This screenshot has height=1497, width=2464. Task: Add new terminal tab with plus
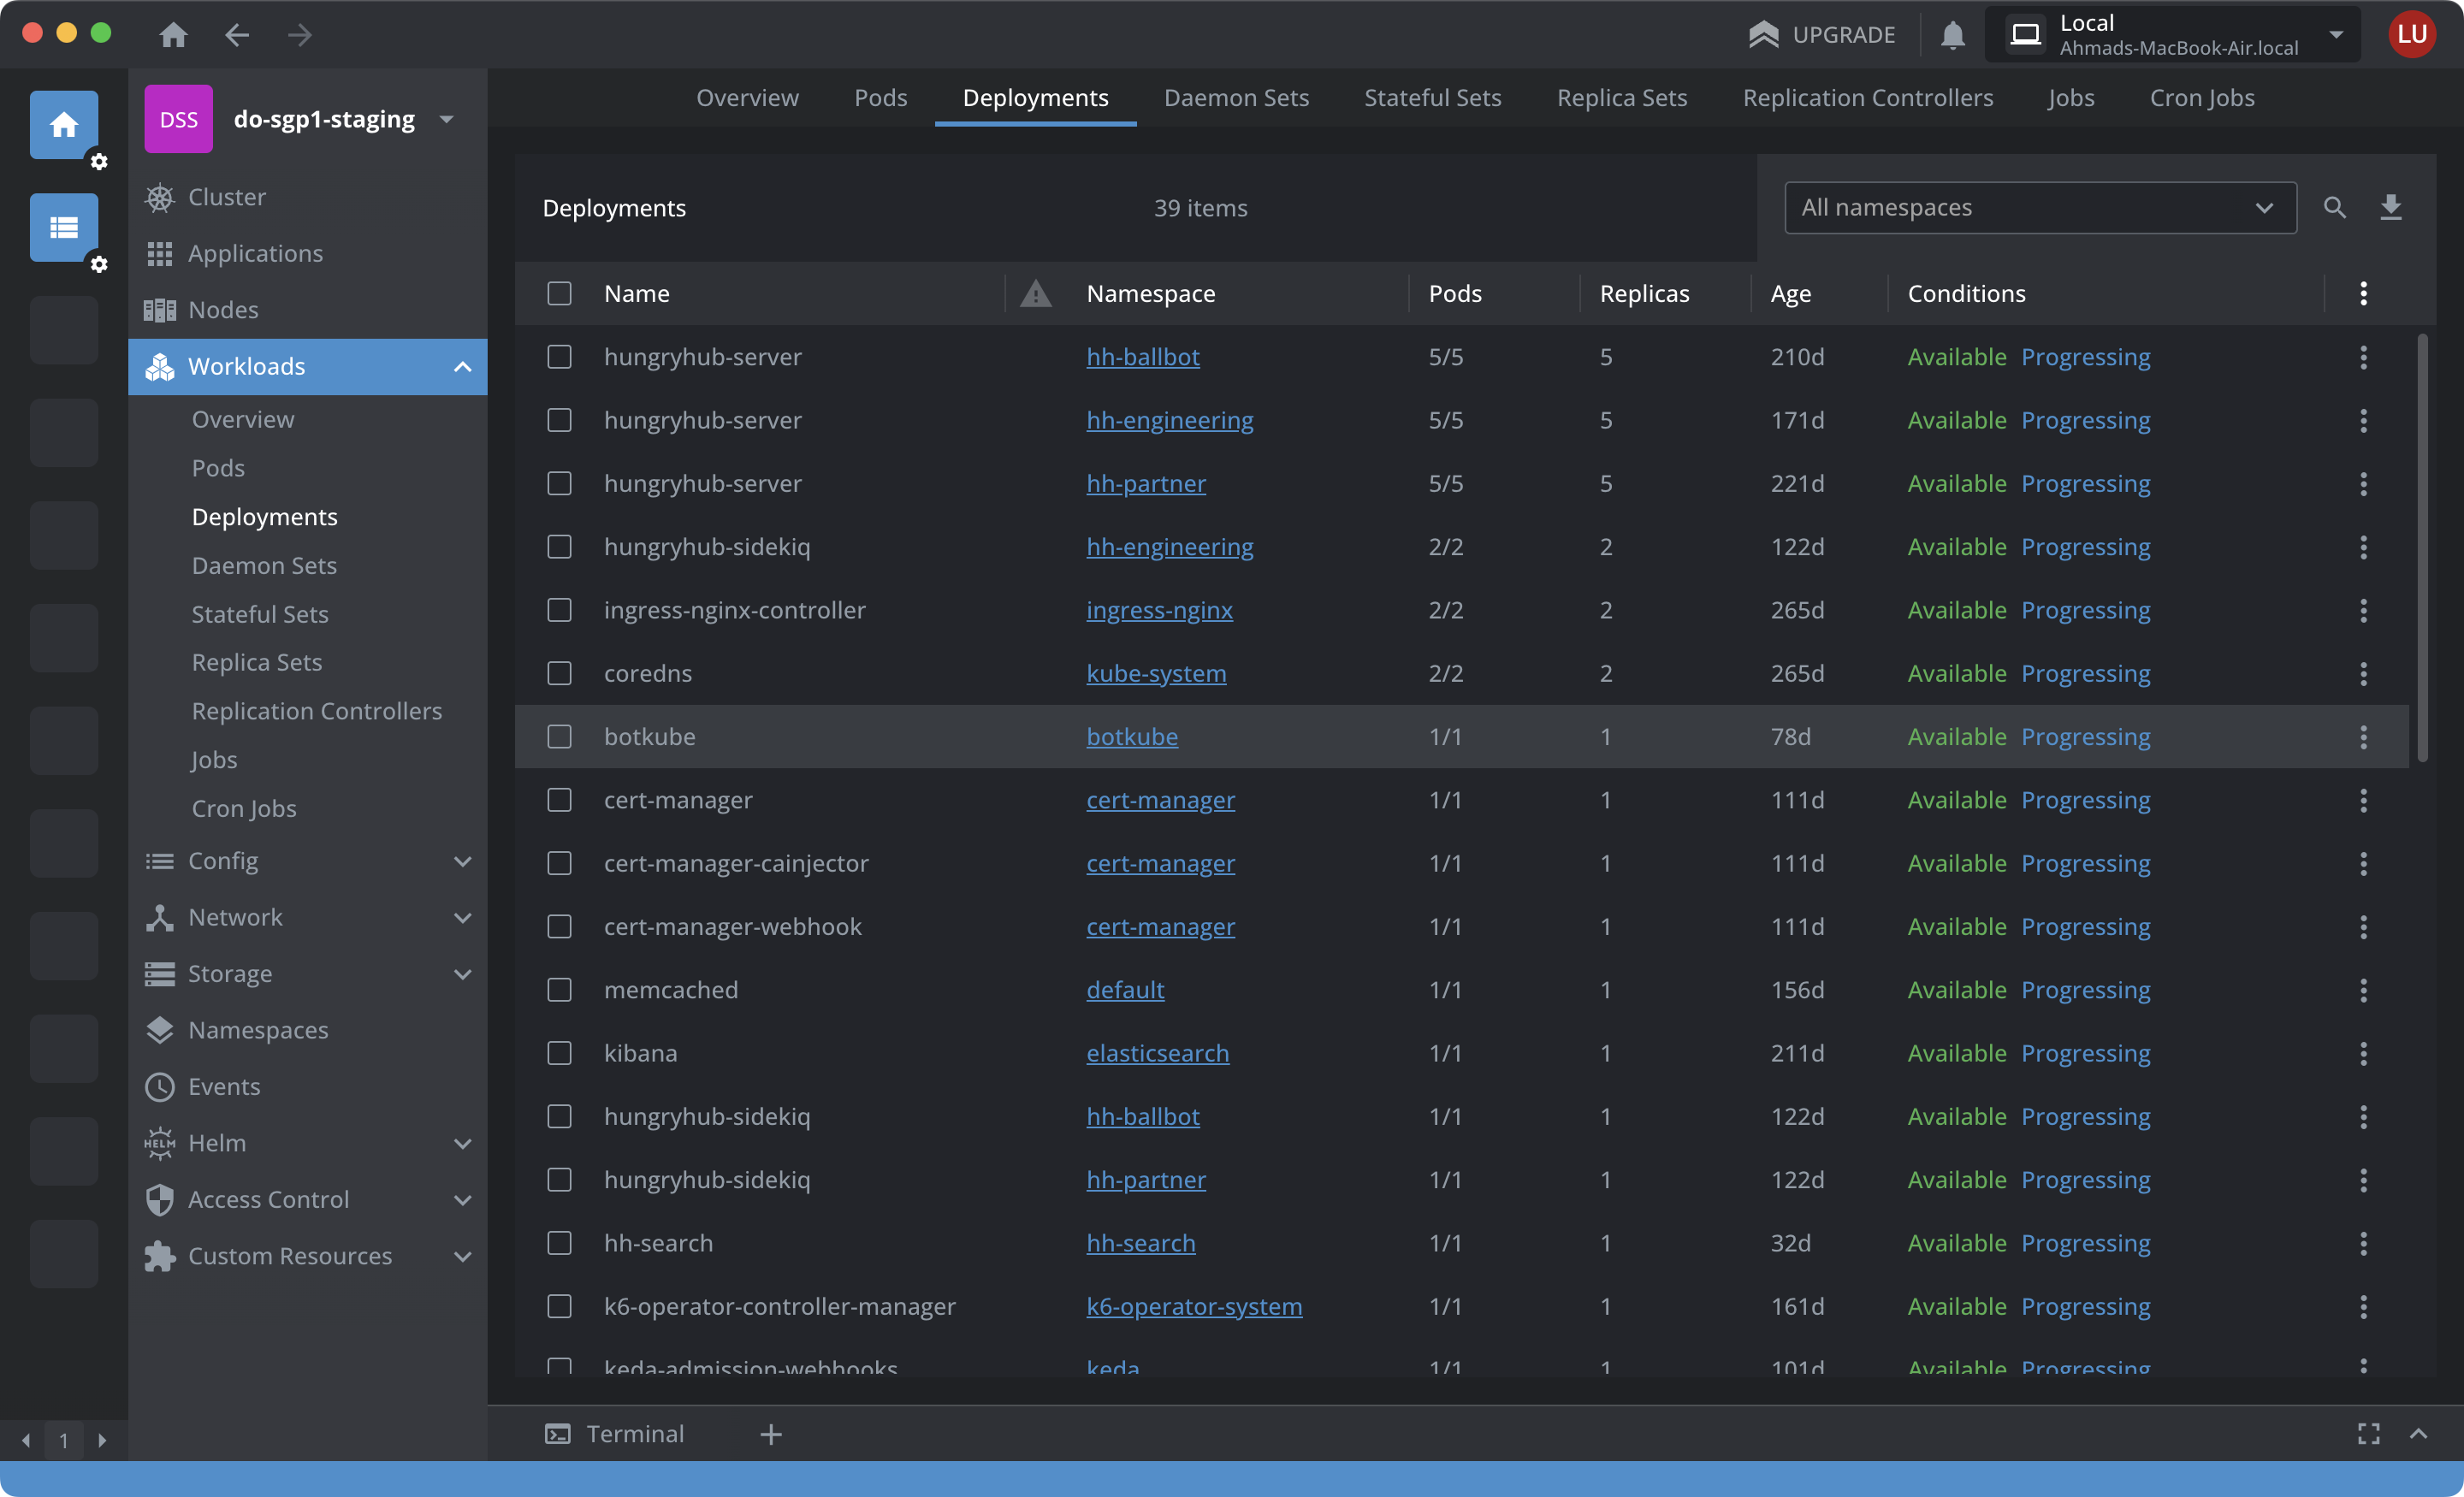click(771, 1434)
